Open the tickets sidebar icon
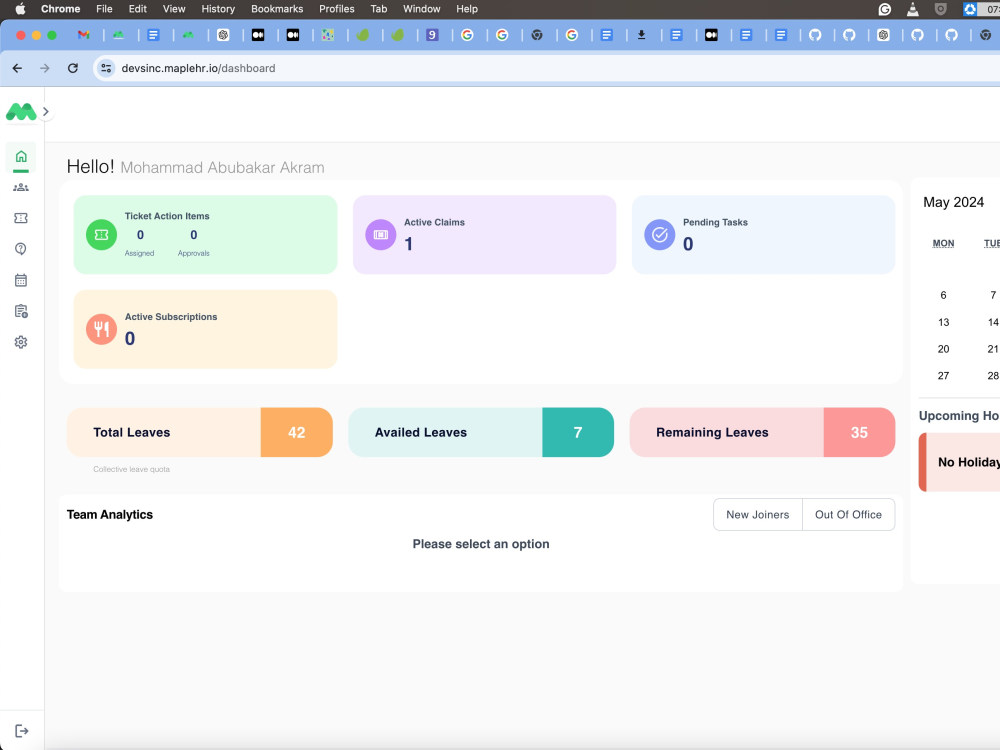 (x=21, y=218)
